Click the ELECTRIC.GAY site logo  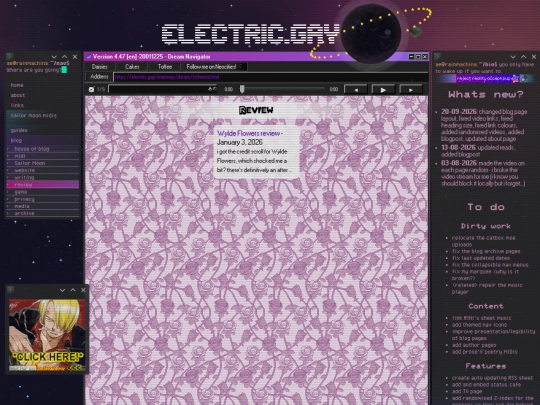251,35
